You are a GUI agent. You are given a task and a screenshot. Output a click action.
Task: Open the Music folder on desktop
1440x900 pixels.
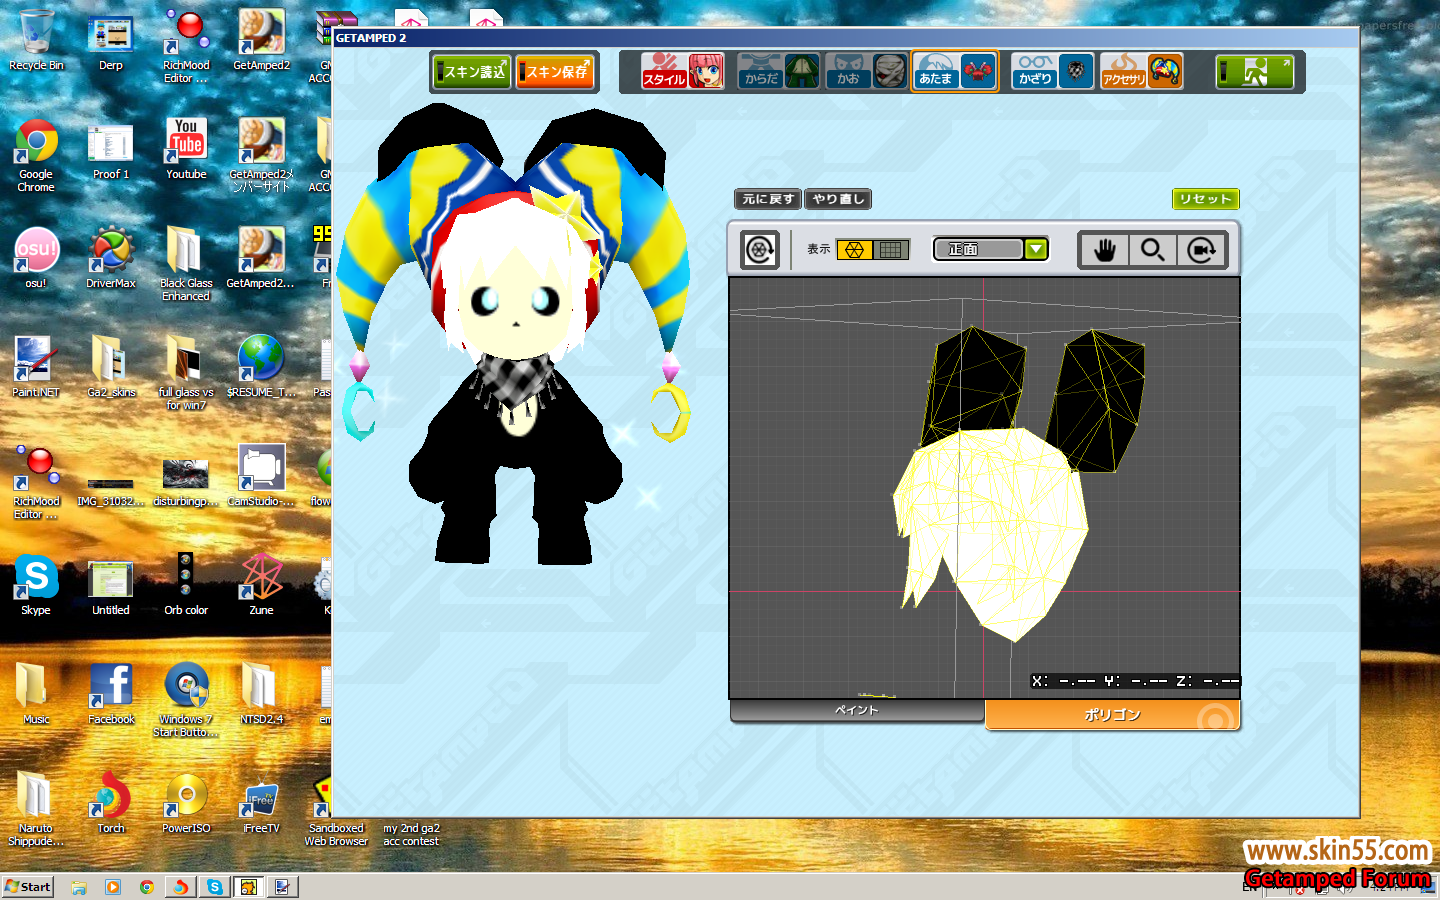pyautogui.click(x=36, y=694)
